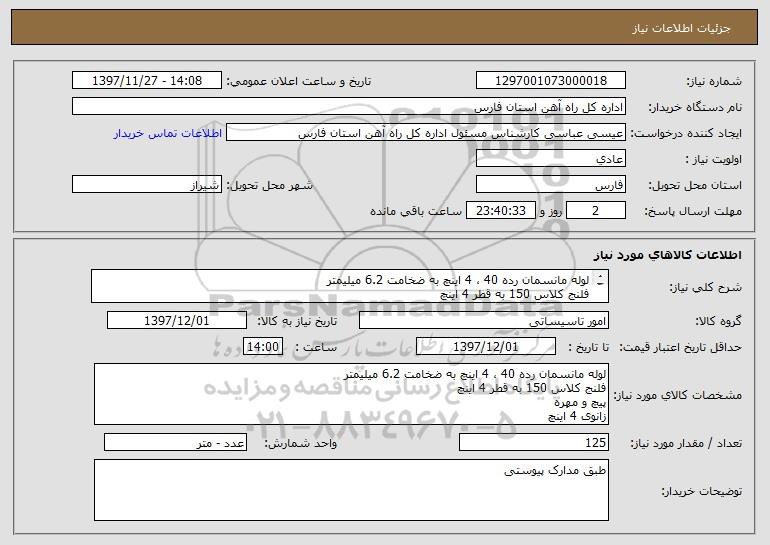Click the label شهر محل تحويل
Screen dimensions: 770x545
click(x=269, y=185)
